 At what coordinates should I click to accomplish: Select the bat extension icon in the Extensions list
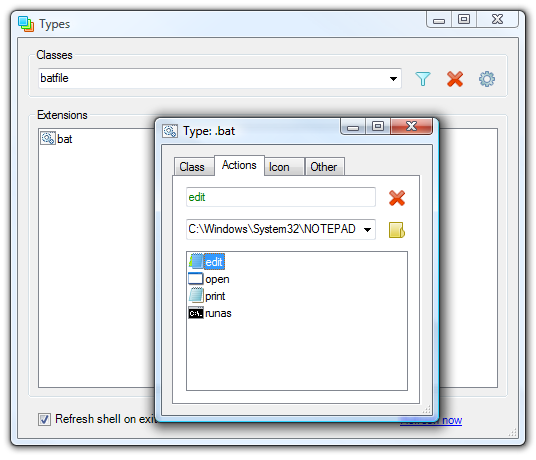[x=48, y=138]
